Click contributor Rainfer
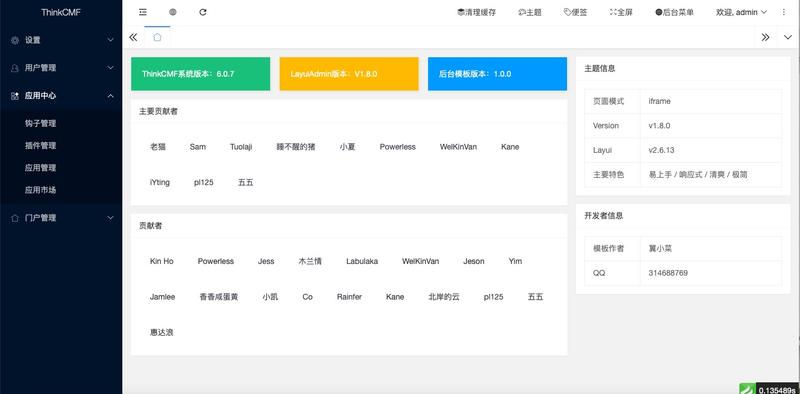Screen dimensions: 800x394 (349, 297)
